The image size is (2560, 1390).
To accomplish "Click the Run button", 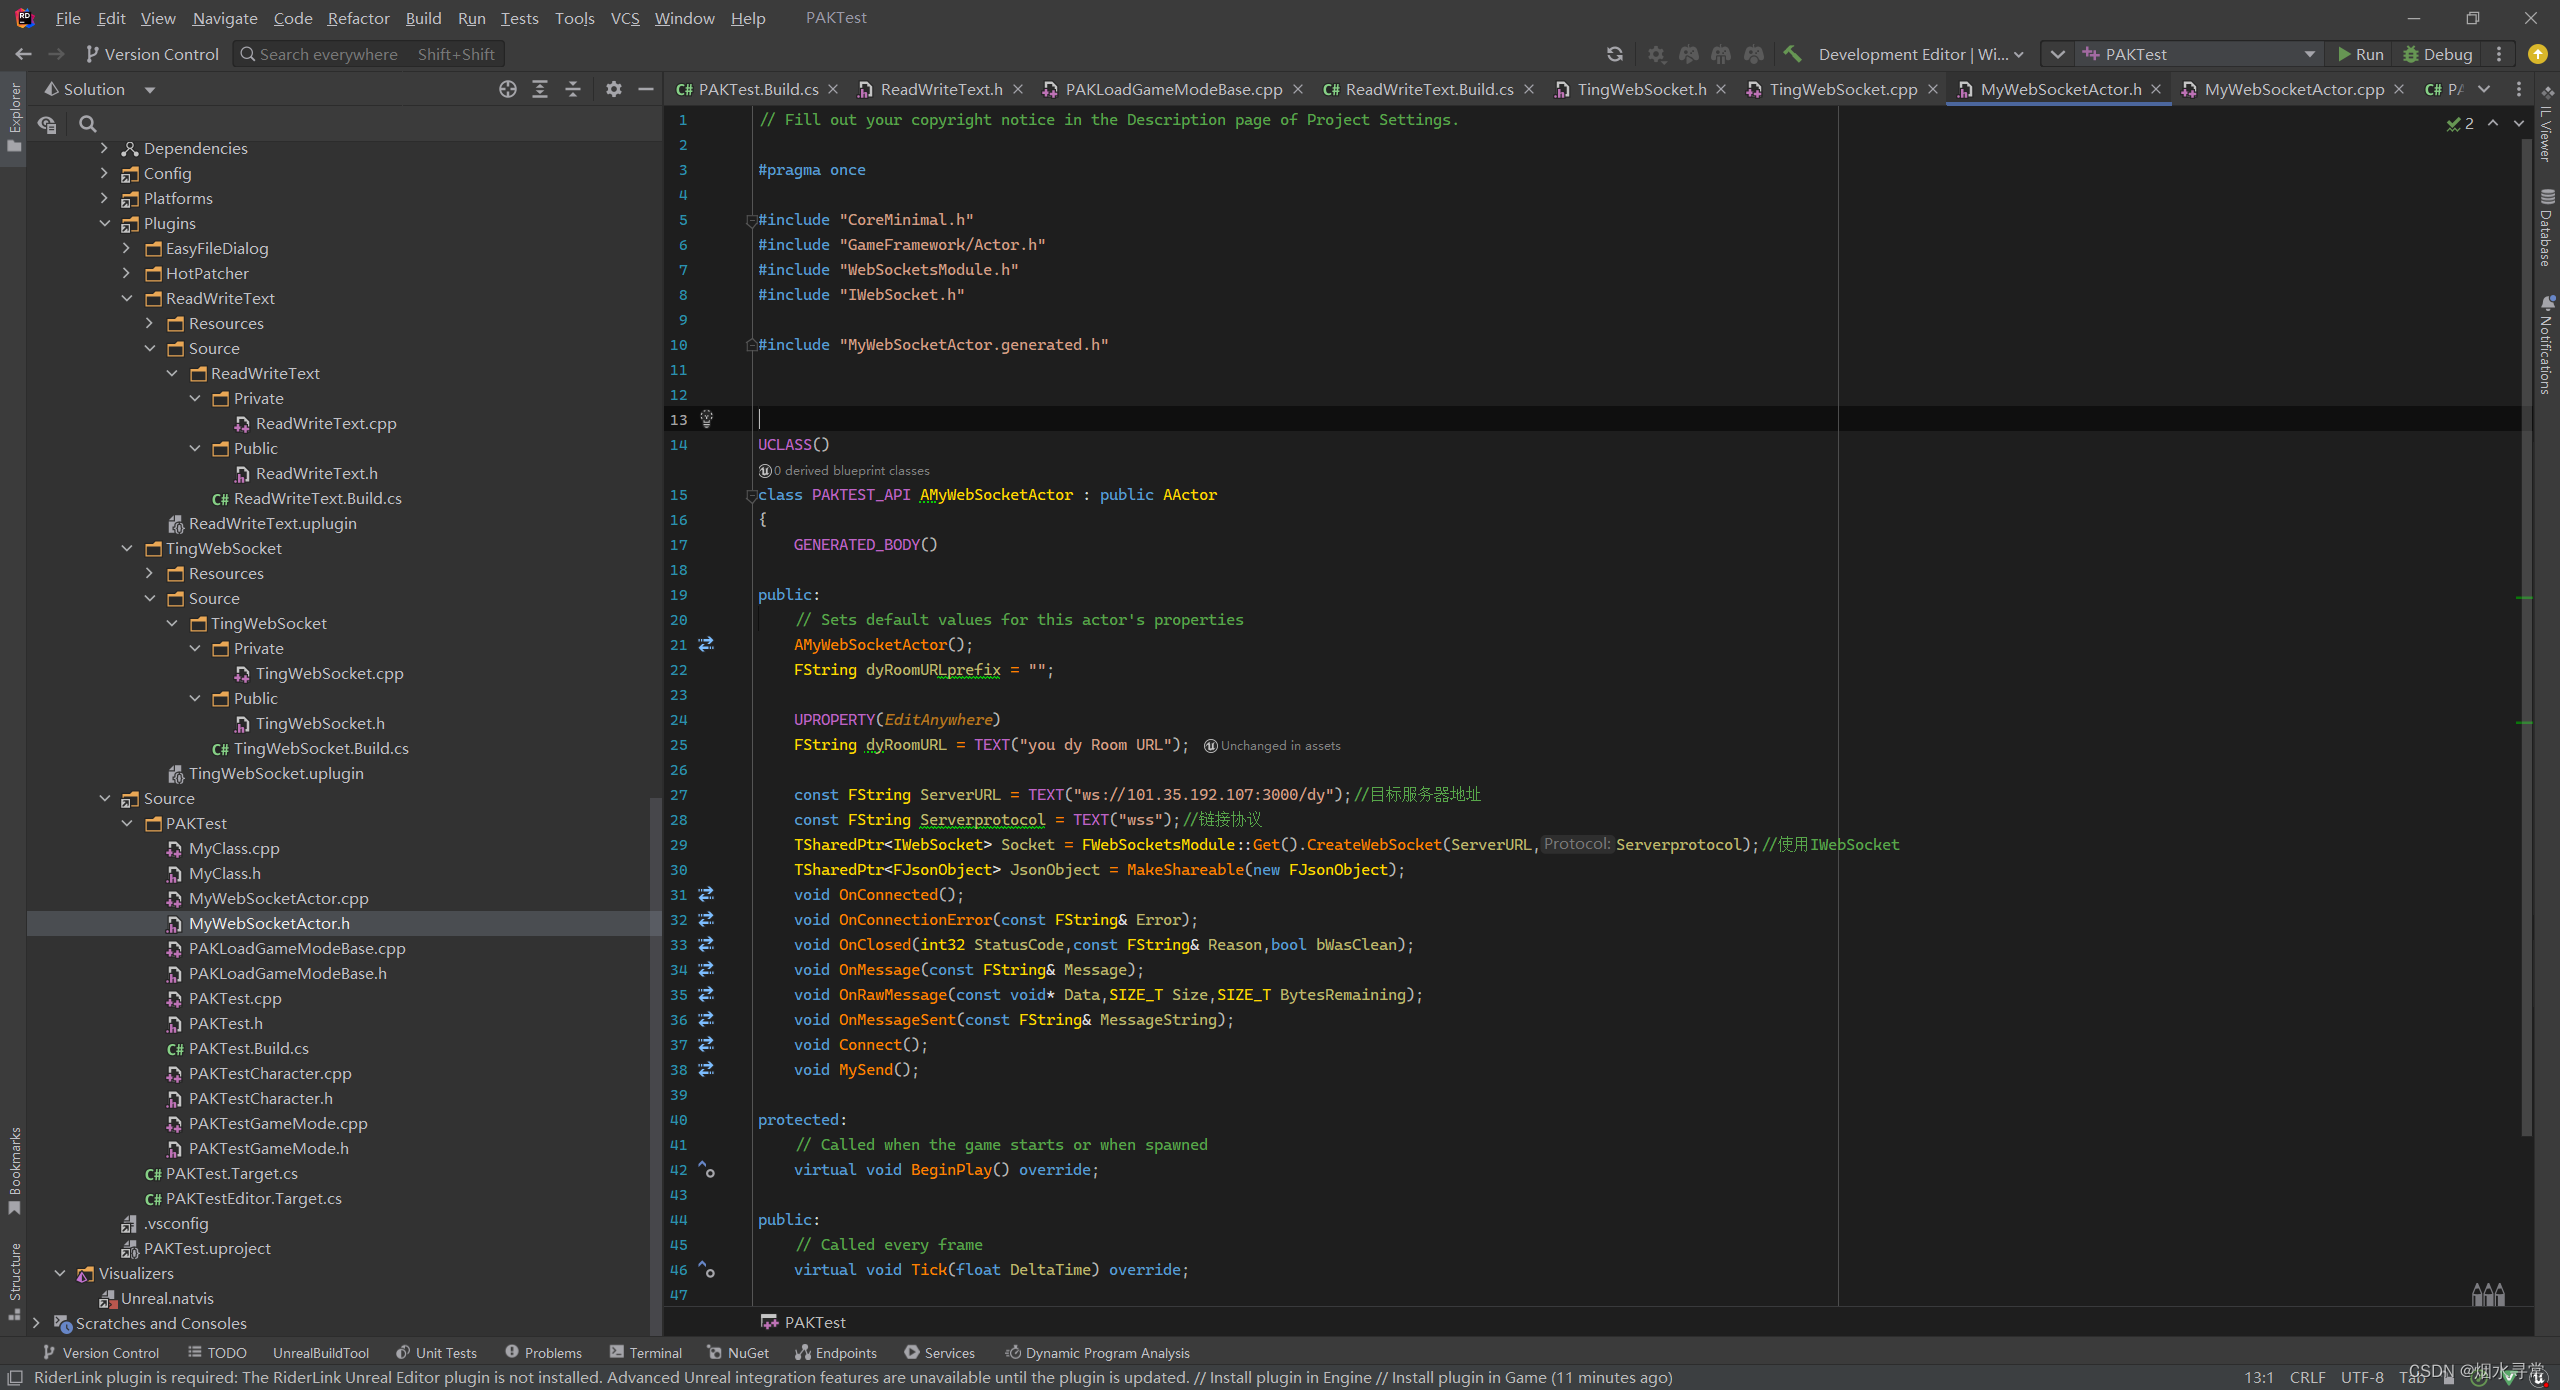I will click(2361, 54).
